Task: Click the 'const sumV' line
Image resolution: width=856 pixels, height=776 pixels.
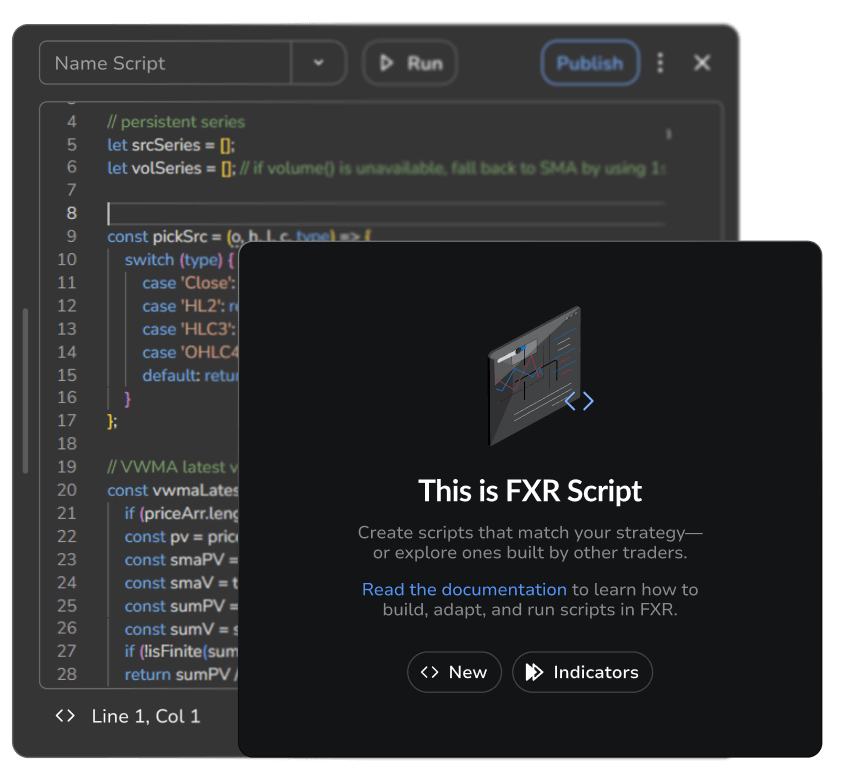Action: pyautogui.click(x=181, y=629)
